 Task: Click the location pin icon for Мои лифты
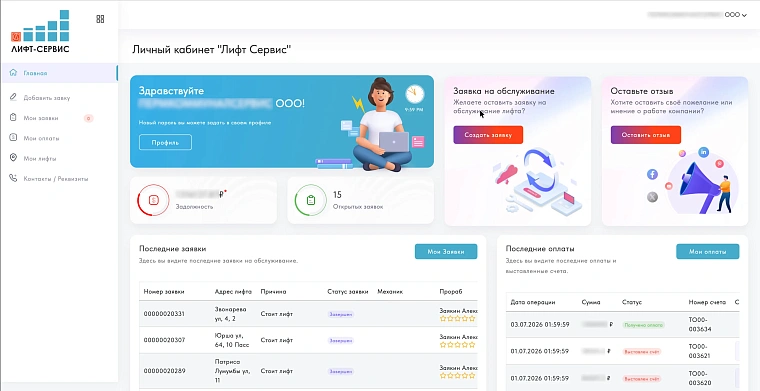click(14, 158)
